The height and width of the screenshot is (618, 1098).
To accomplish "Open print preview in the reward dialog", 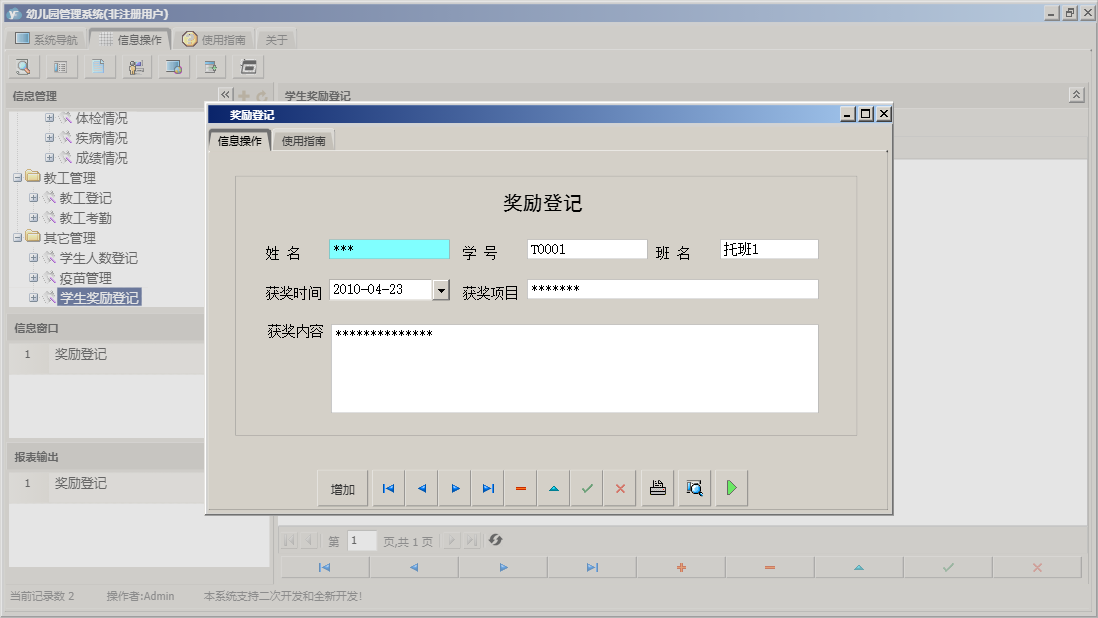I will tap(694, 488).
